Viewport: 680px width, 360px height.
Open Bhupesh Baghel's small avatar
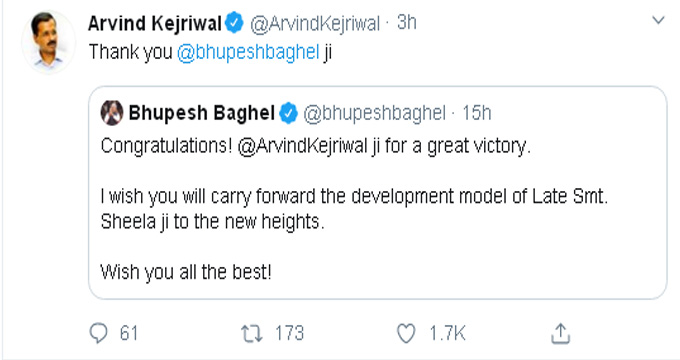coord(112,113)
